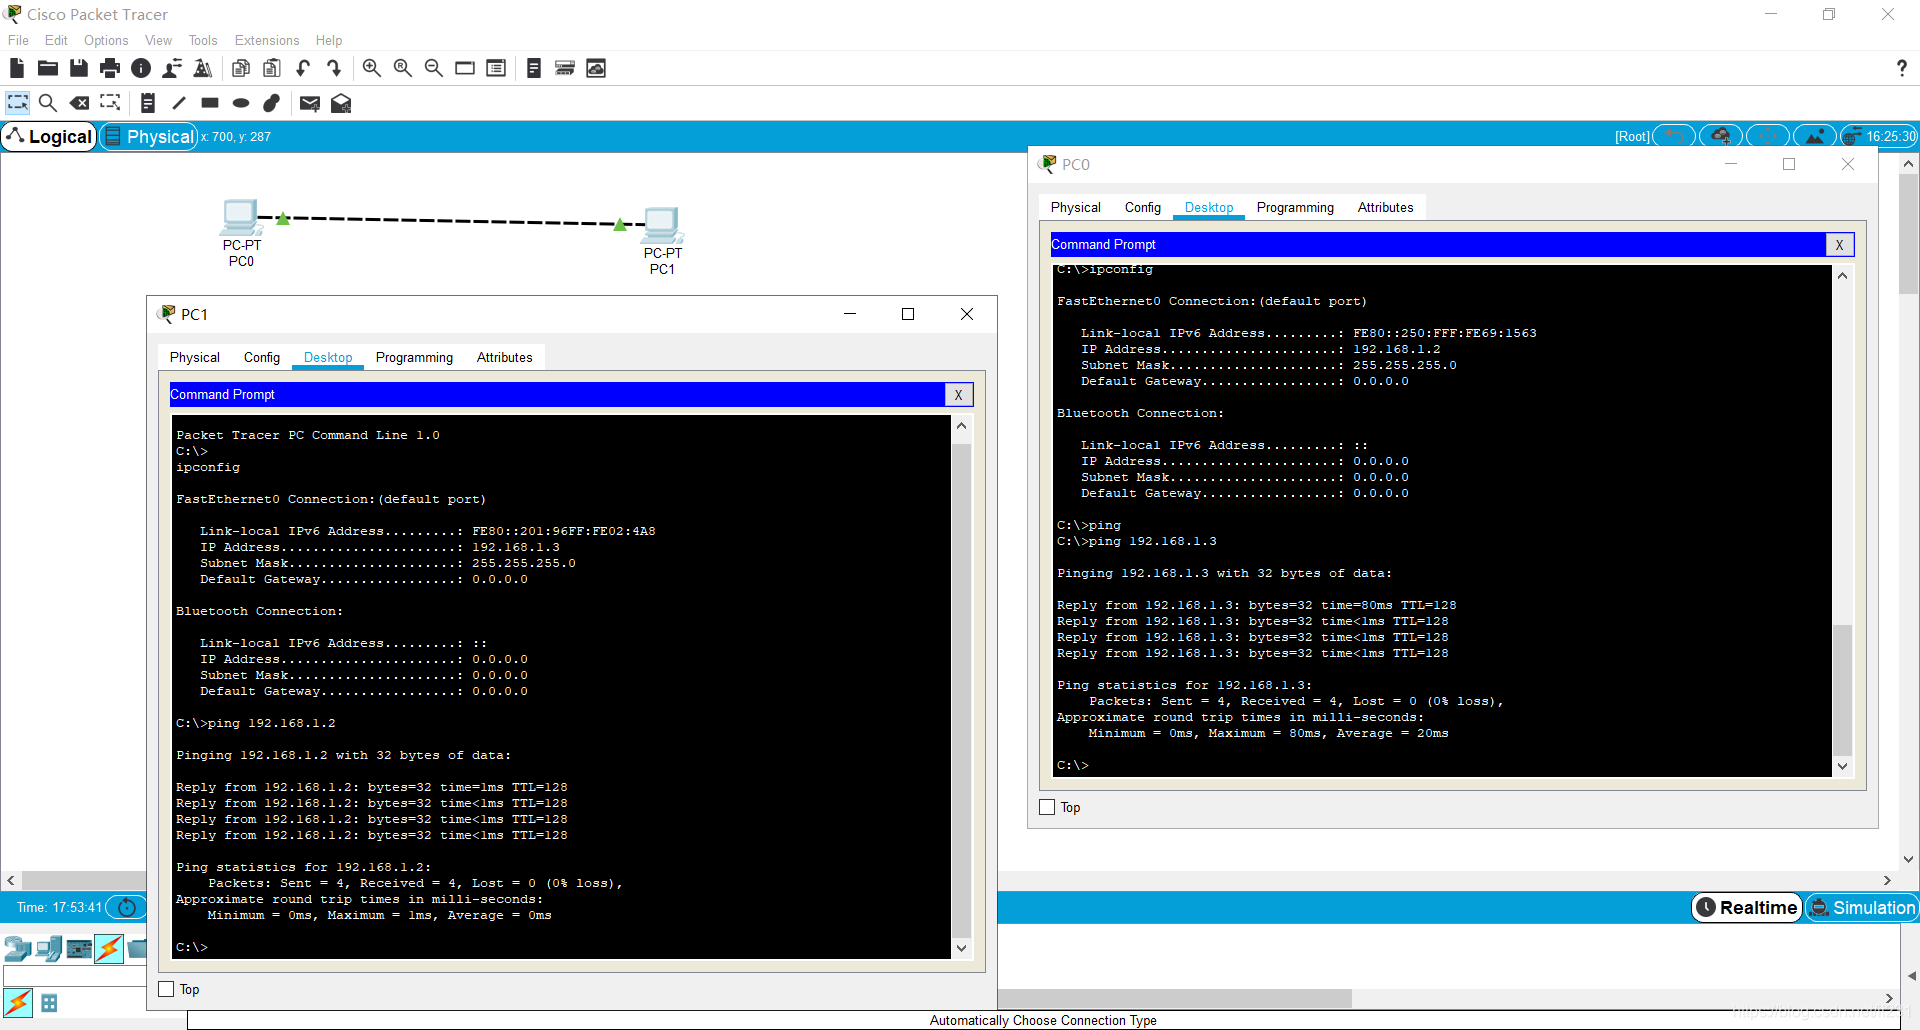
Task: Save the project with the floppy disk icon
Action: pos(79,68)
